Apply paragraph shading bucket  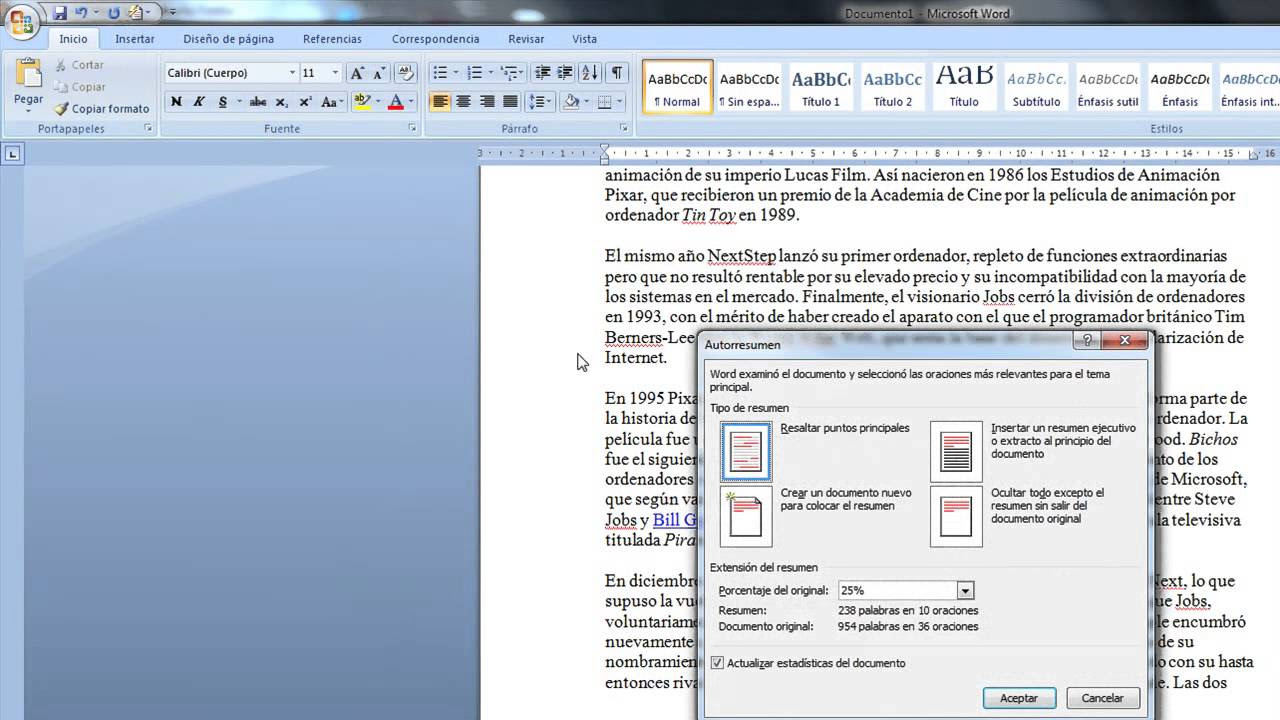[x=571, y=101]
